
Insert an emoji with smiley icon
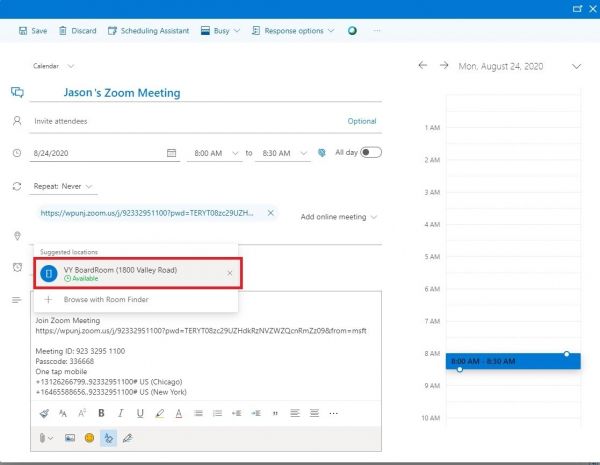click(89, 438)
